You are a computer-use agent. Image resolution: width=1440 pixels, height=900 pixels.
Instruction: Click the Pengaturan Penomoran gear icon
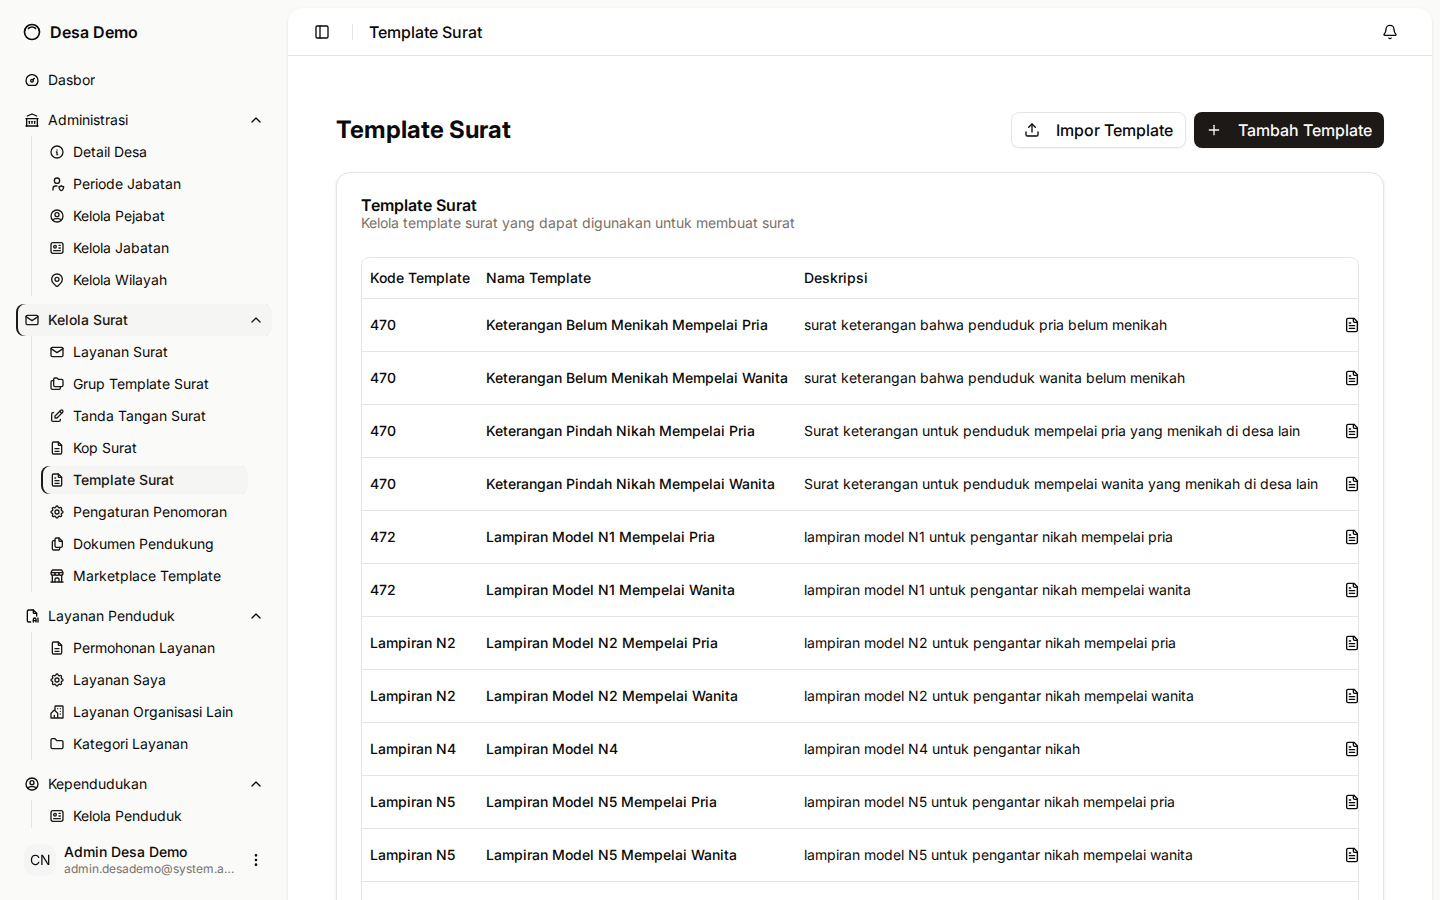coord(57,512)
